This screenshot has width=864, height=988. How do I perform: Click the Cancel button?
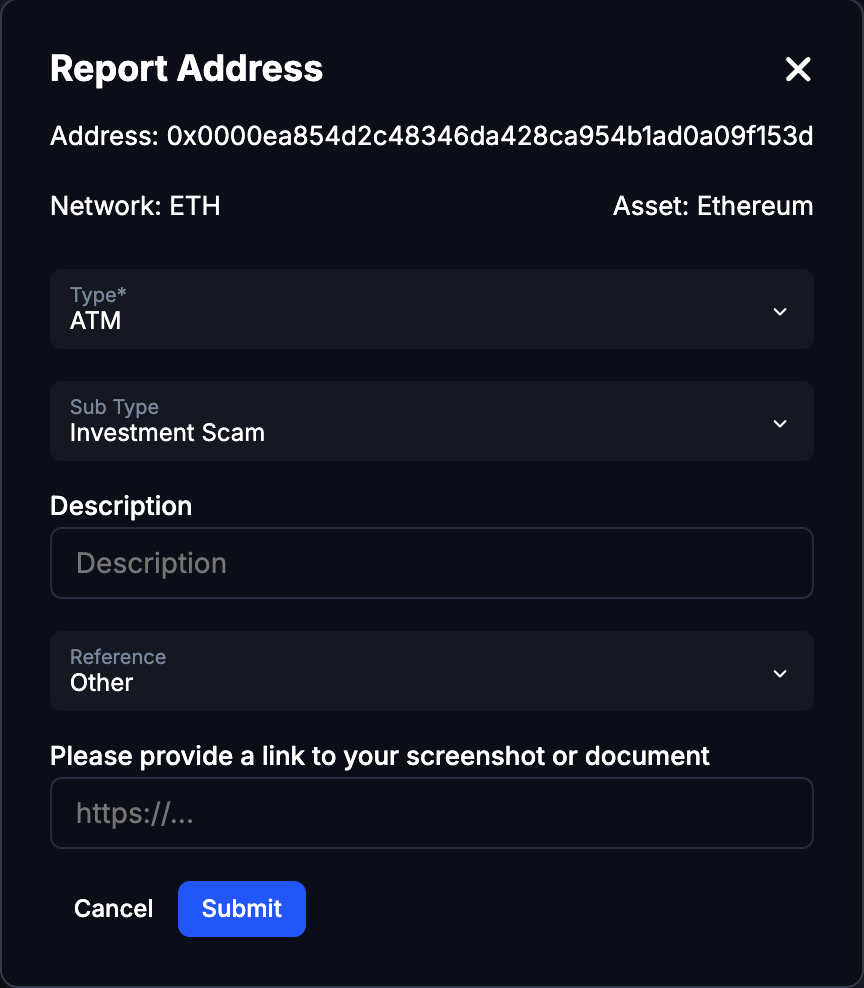pyautogui.click(x=113, y=909)
